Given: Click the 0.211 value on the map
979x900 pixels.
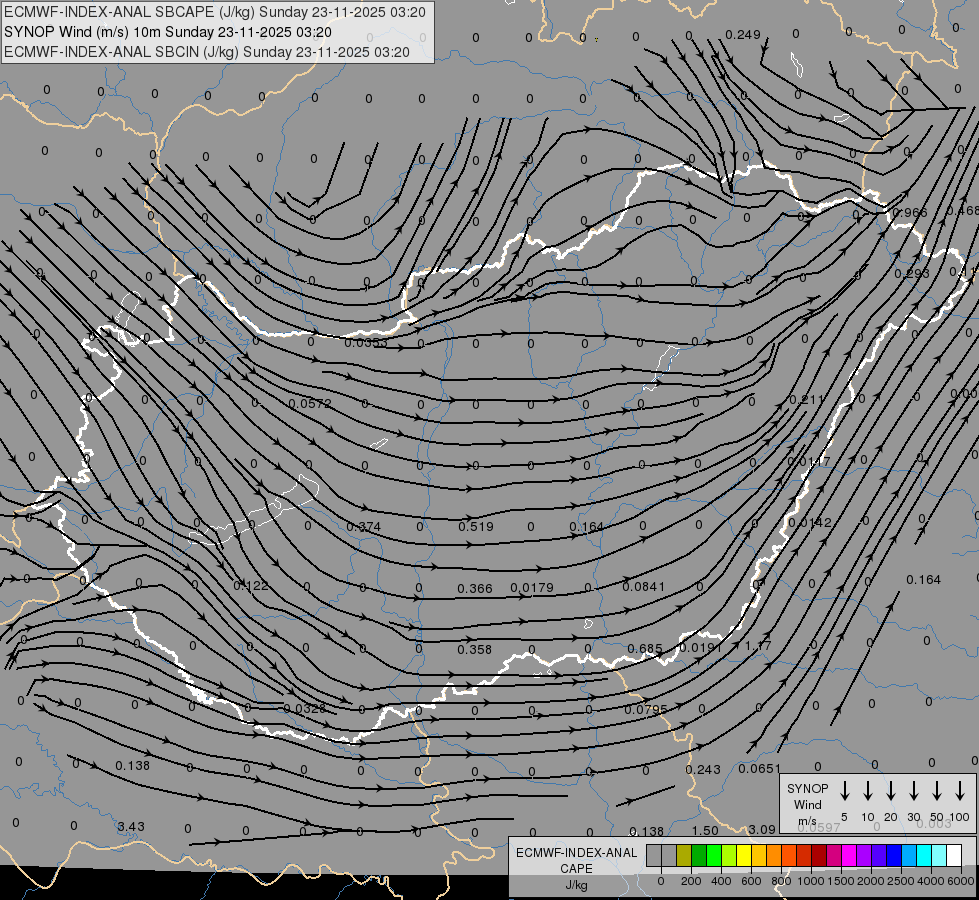Looking at the screenshot, I should tap(807, 399).
